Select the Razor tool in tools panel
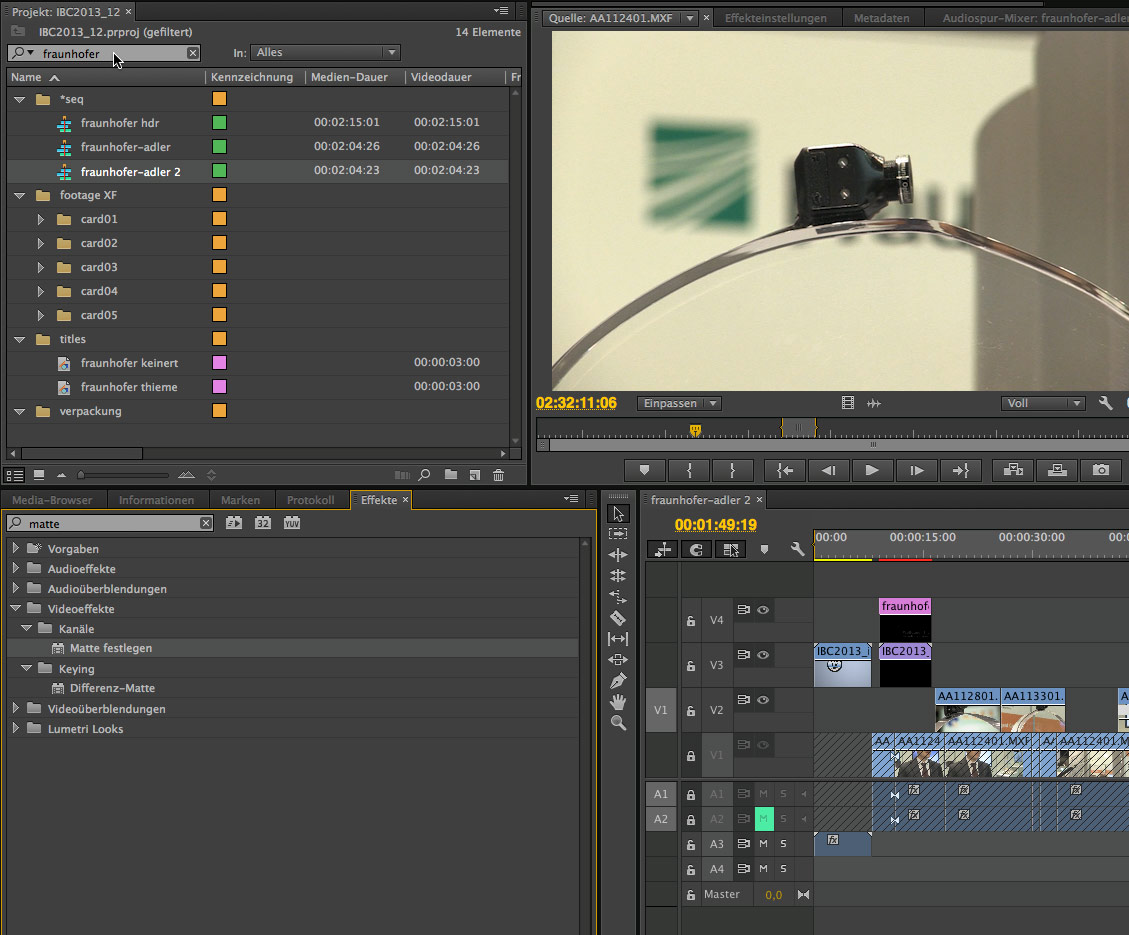 tap(617, 618)
